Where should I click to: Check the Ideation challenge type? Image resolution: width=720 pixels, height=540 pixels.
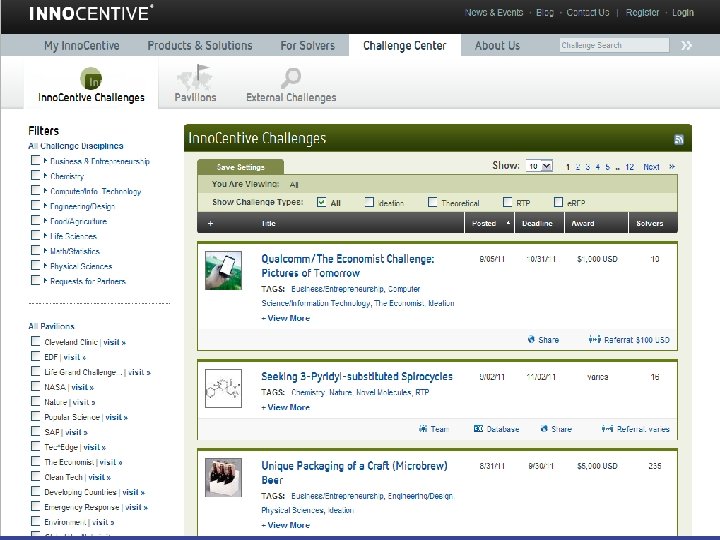pos(369,202)
